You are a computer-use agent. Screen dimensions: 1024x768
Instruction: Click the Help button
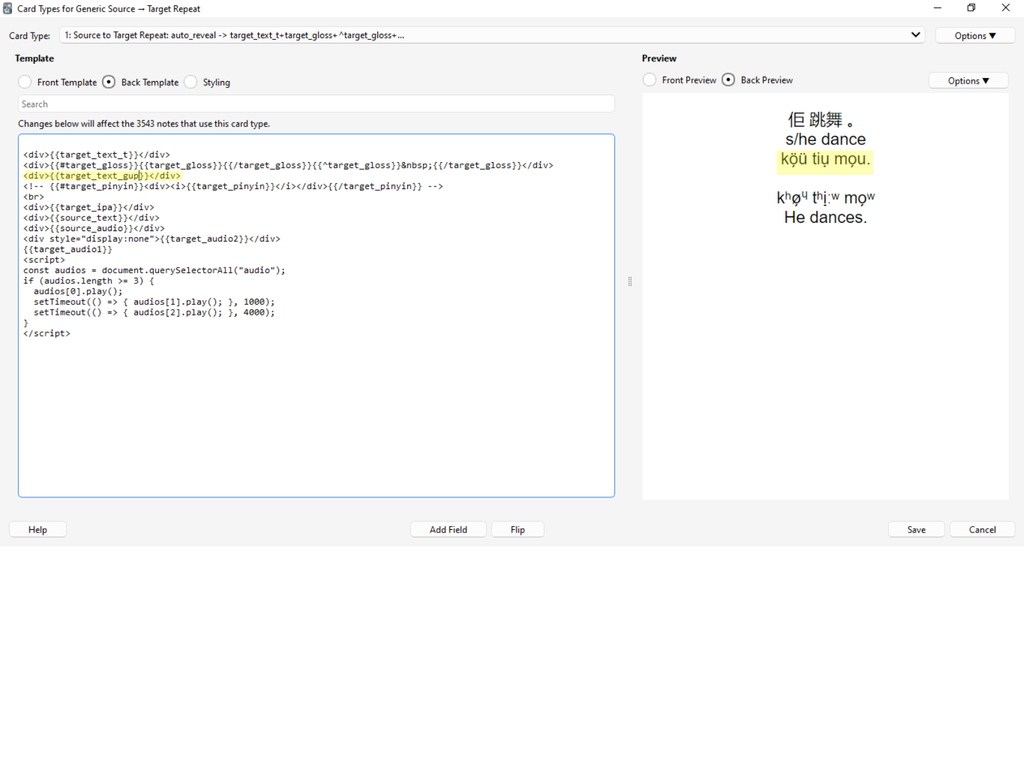click(x=38, y=530)
